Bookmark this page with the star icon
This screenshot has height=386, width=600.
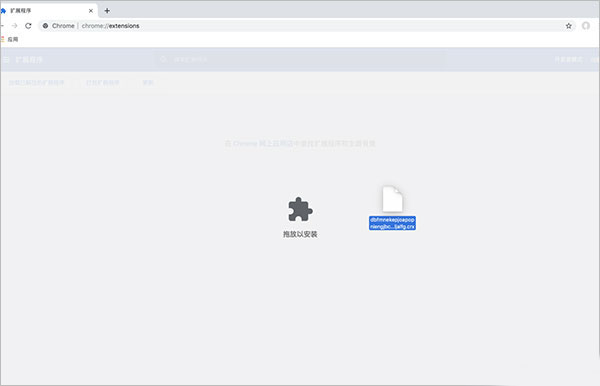[x=569, y=26]
